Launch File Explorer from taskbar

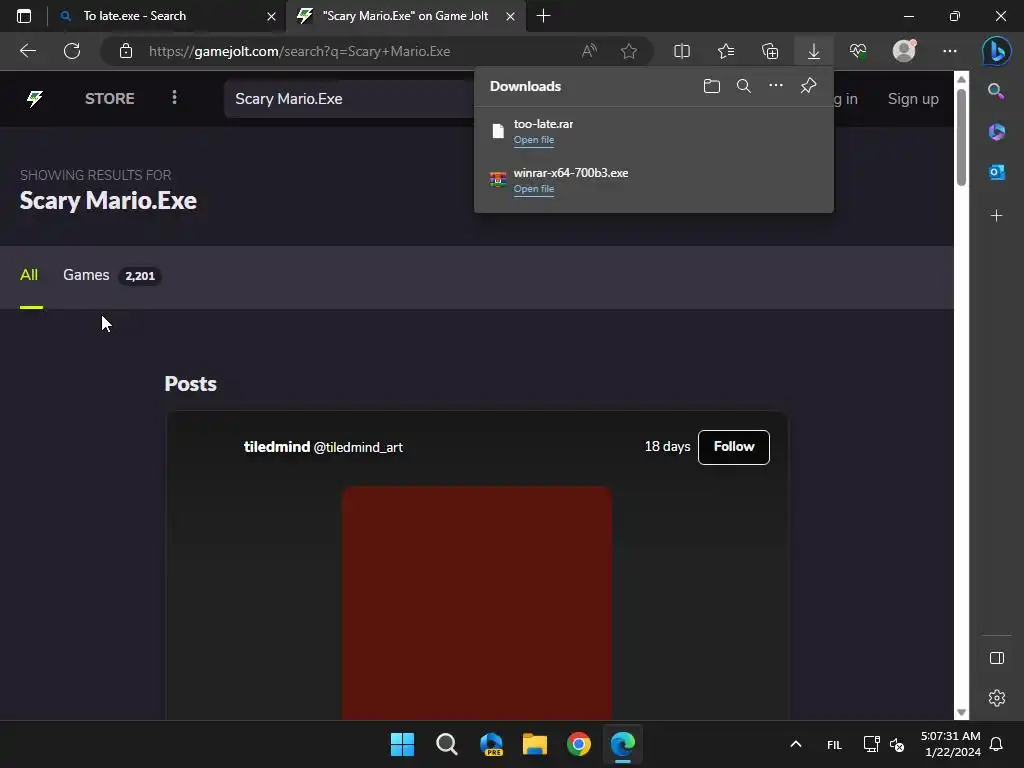point(535,744)
